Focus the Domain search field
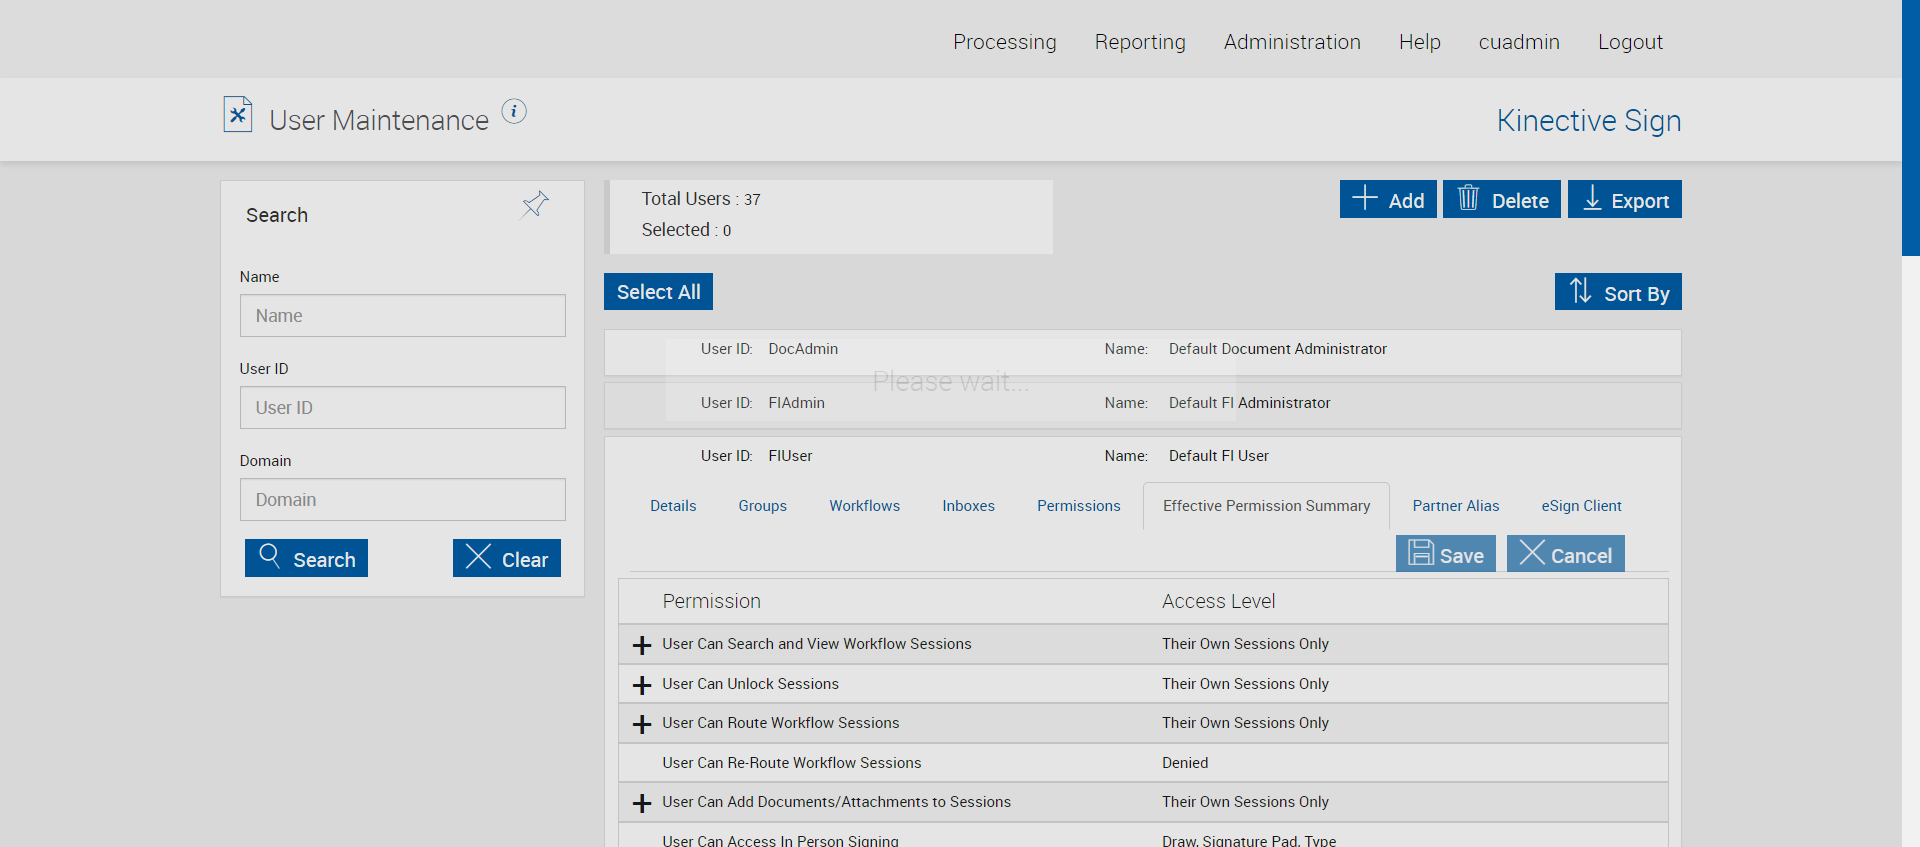Image resolution: width=1920 pixels, height=847 pixels. point(403,500)
